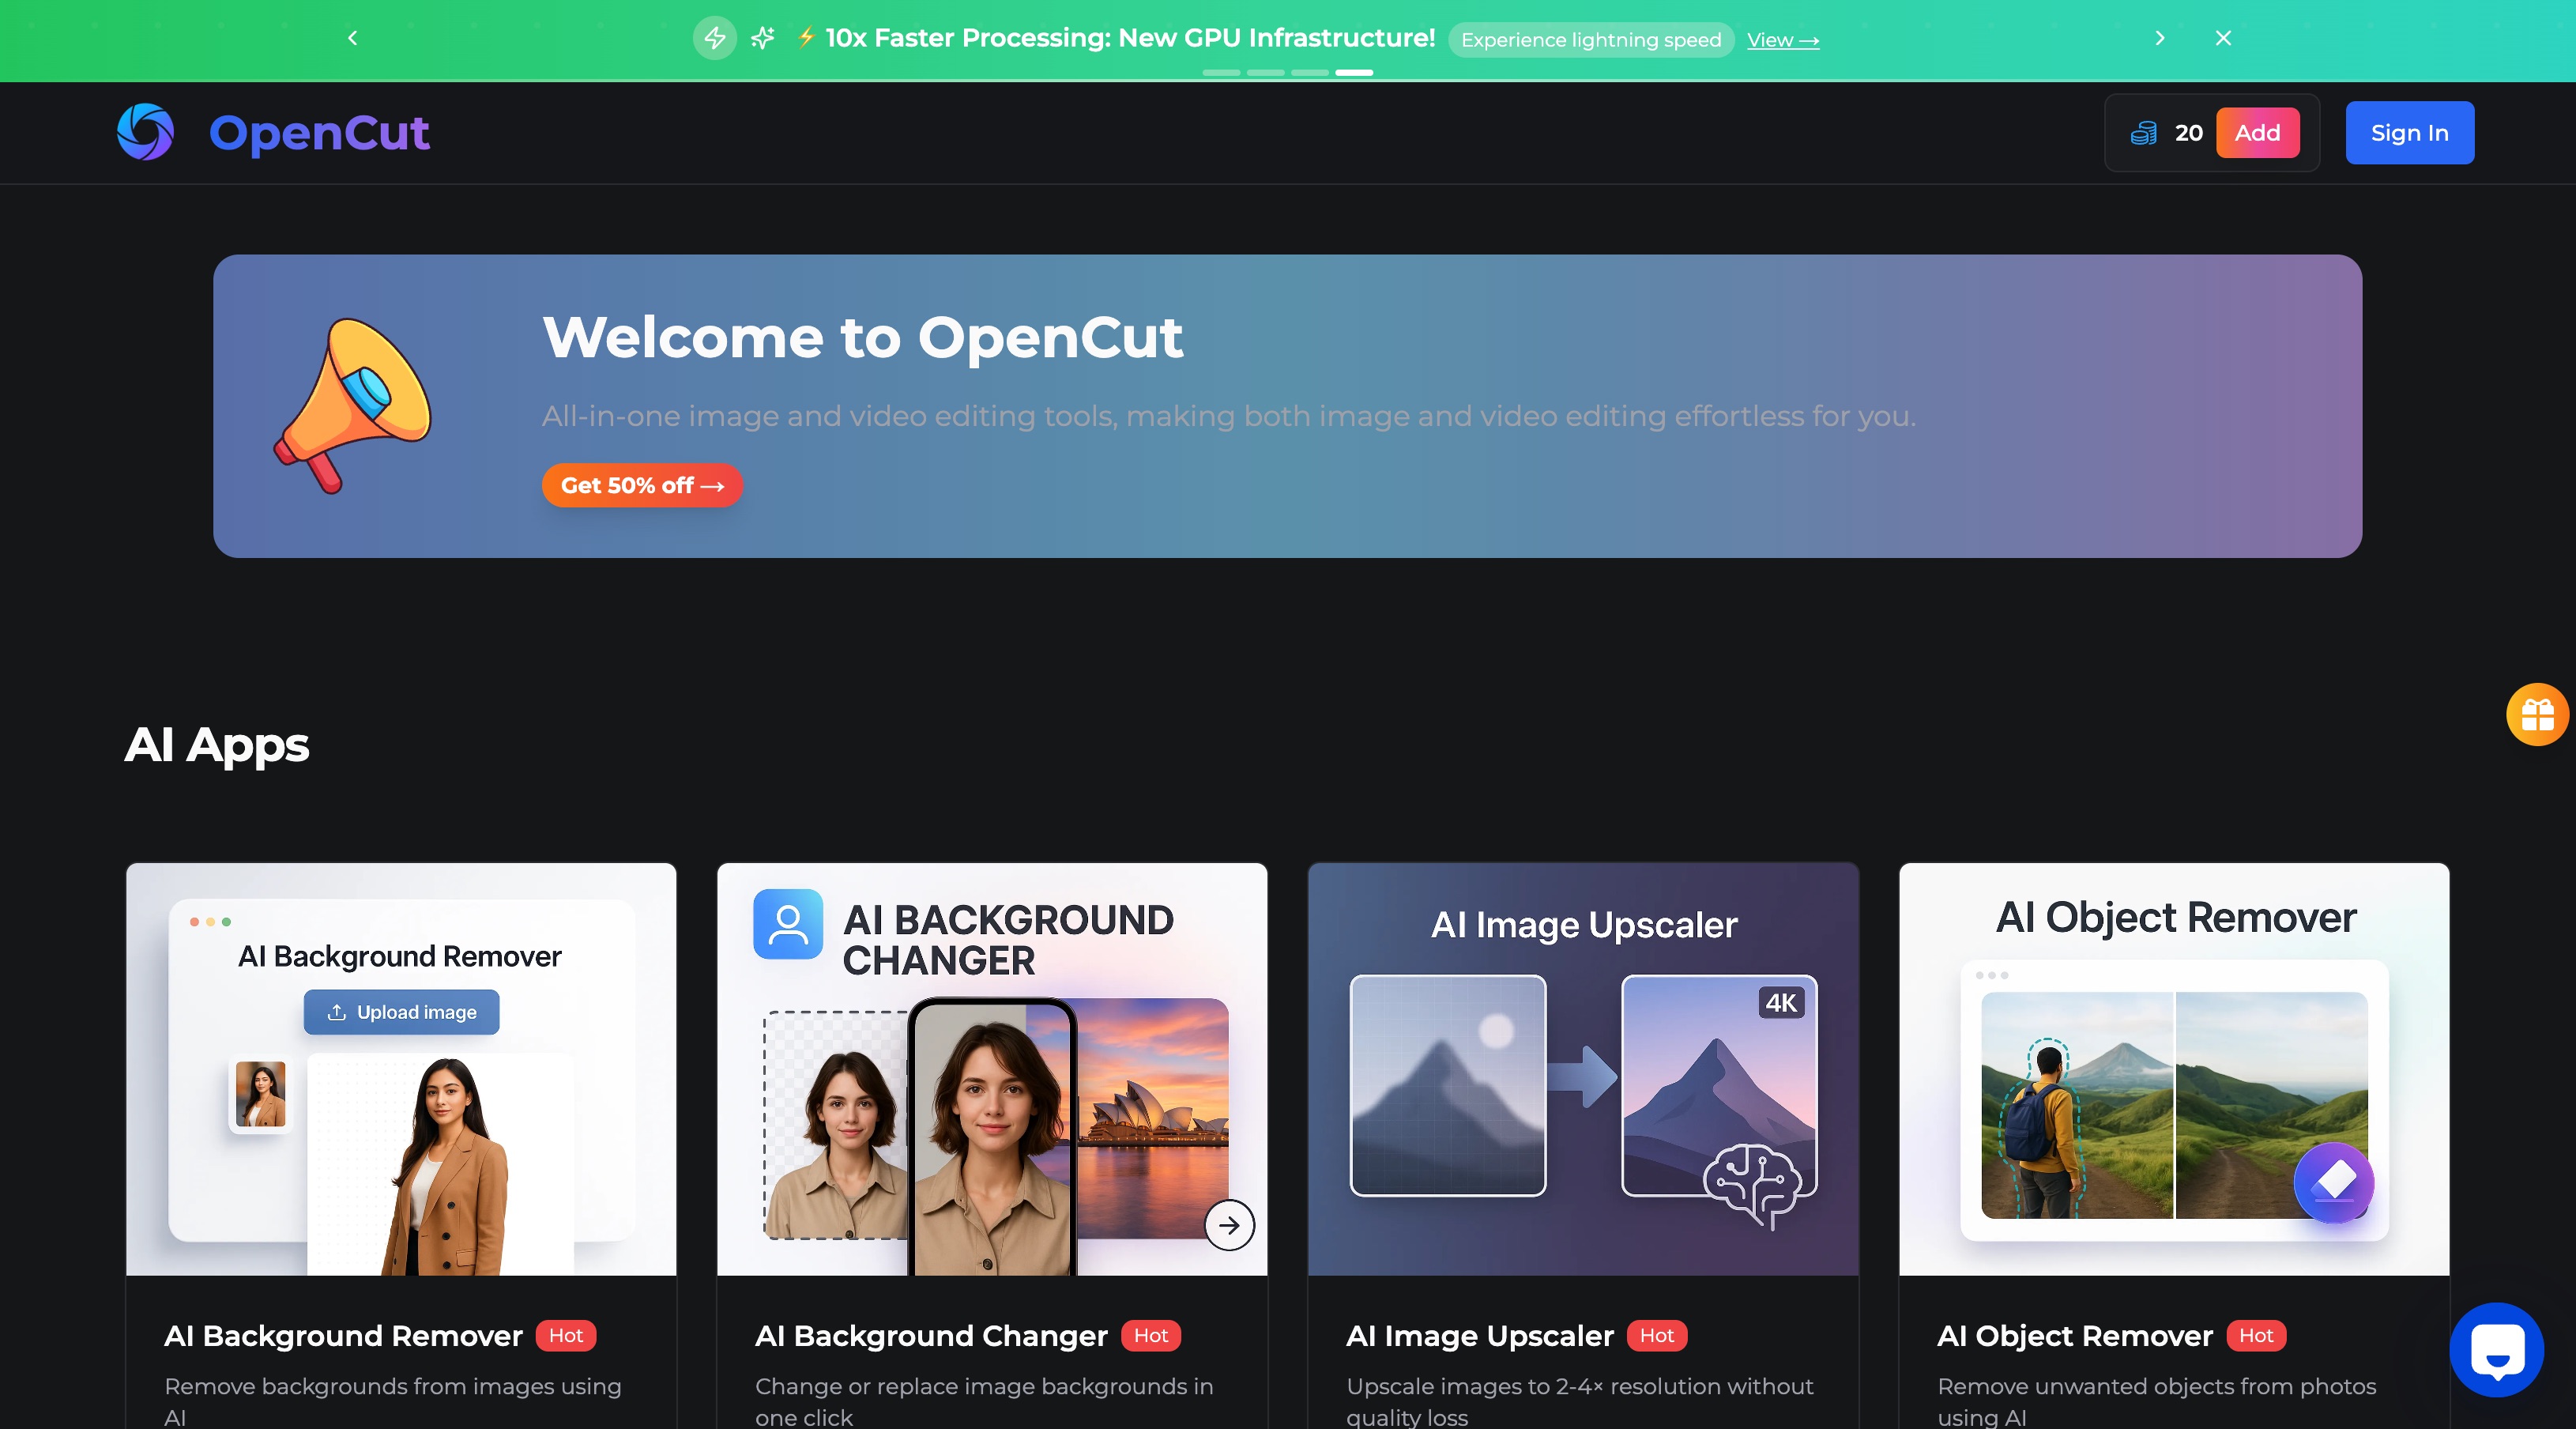Click the OpenCut swirl logo icon
Screen dimensions: 2576x1429
pos(146,132)
